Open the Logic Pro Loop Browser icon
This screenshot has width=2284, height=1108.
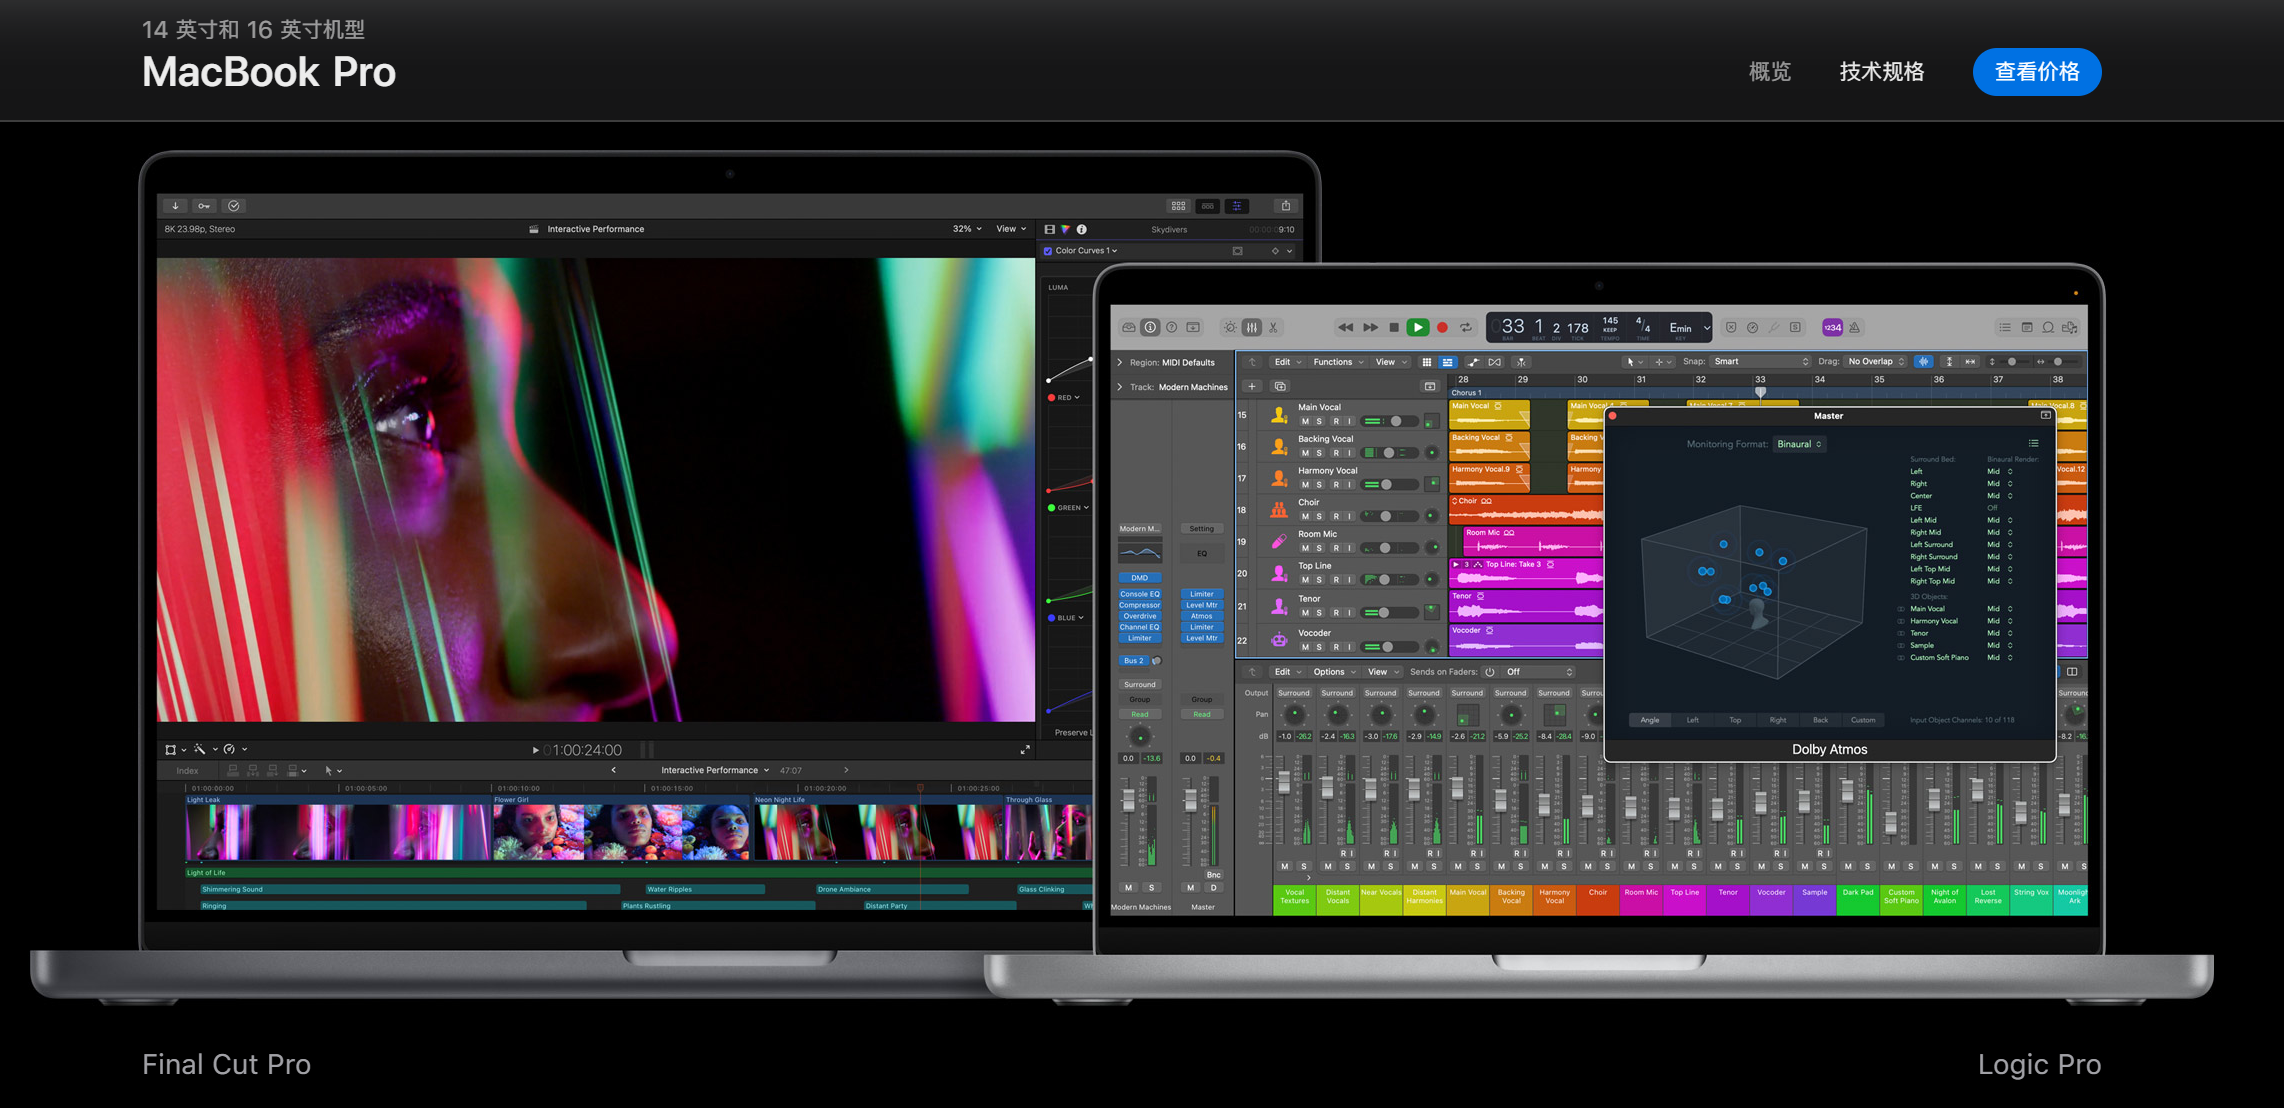click(x=2048, y=328)
